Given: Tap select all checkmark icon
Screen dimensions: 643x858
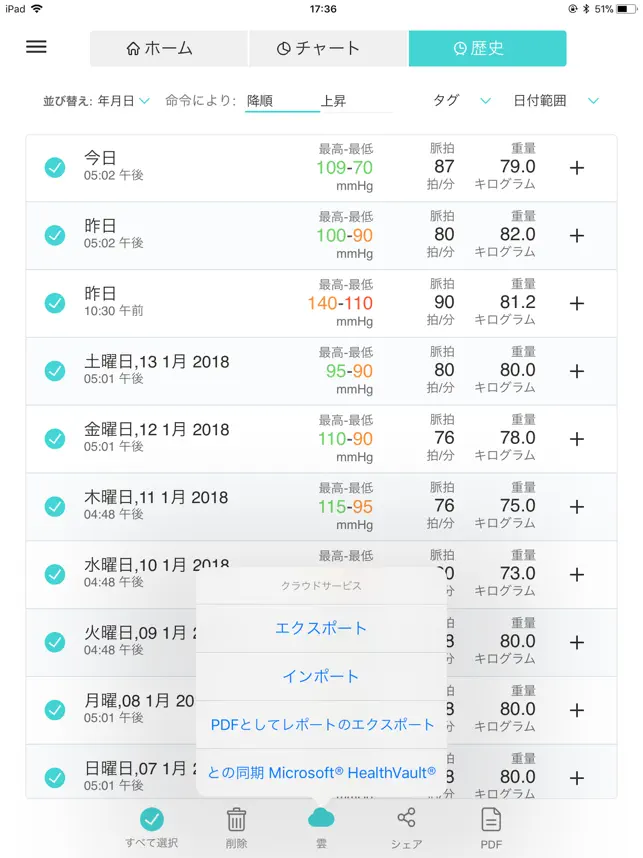Looking at the screenshot, I should 152,820.
